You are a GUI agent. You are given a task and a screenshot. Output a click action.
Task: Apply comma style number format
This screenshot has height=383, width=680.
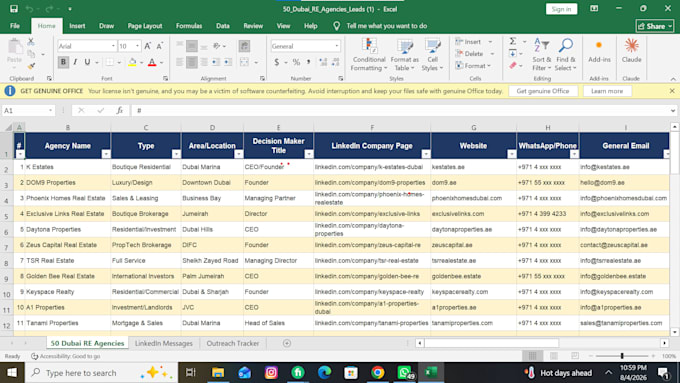point(308,62)
